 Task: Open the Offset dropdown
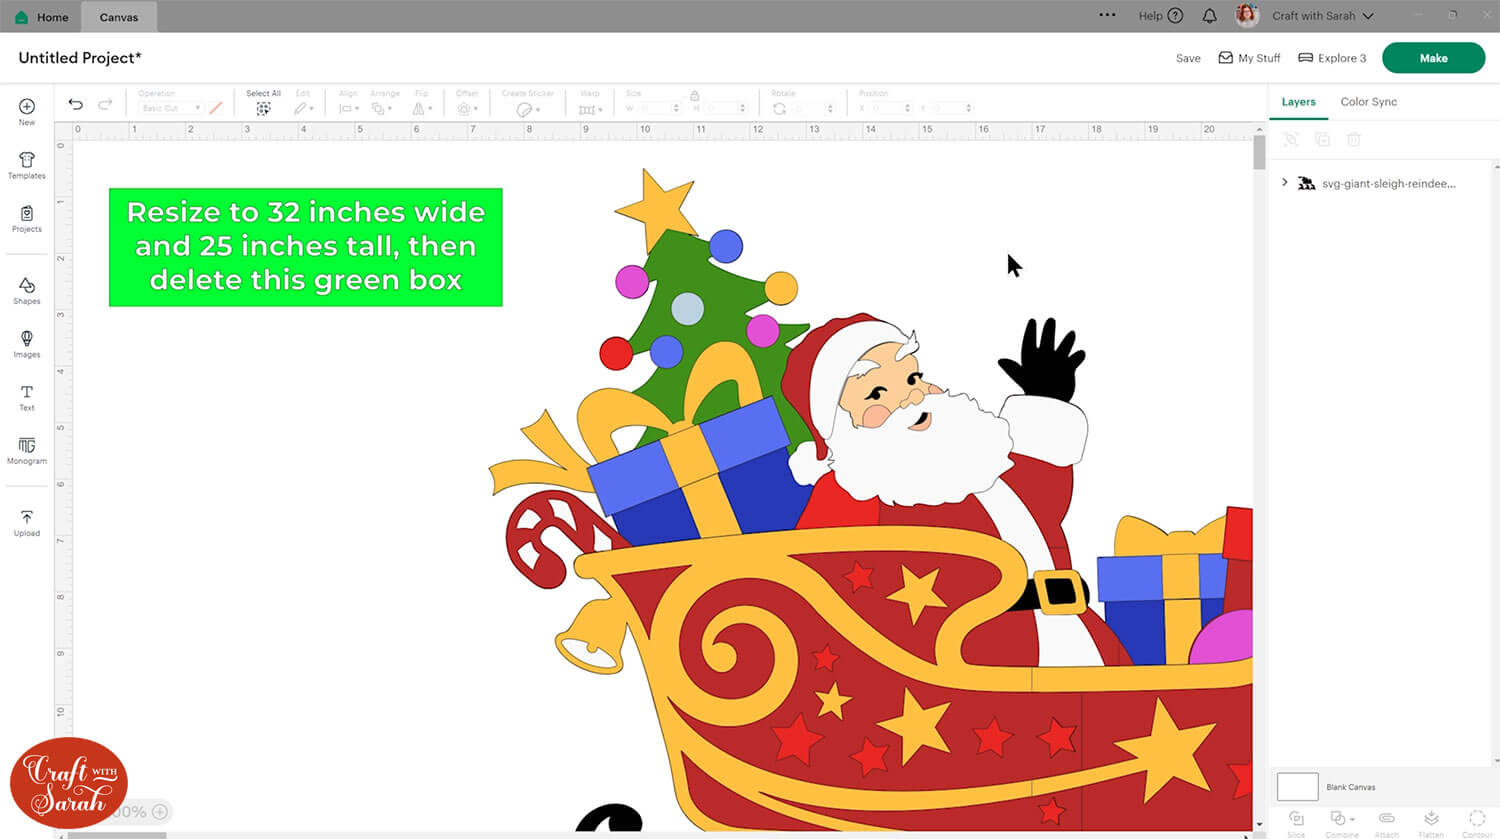pyautogui.click(x=467, y=108)
